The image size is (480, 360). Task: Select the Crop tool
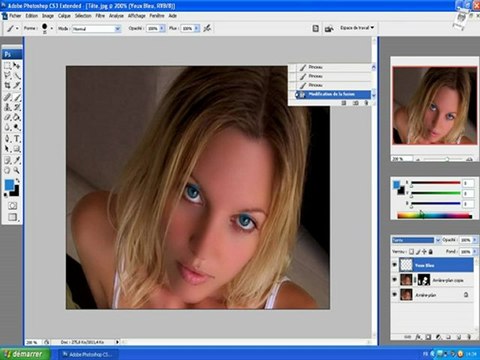point(7,85)
